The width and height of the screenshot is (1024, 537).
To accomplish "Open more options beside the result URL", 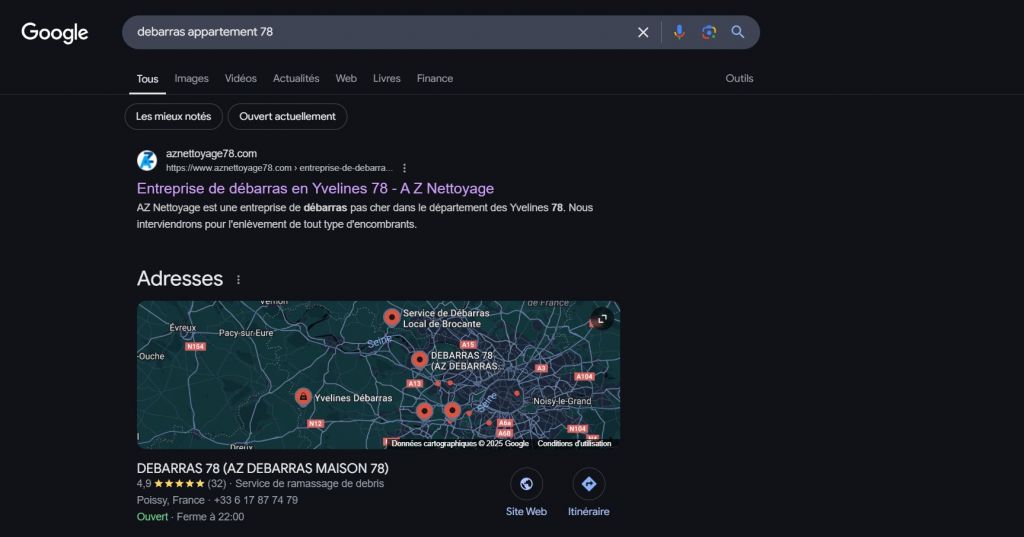I will point(404,168).
